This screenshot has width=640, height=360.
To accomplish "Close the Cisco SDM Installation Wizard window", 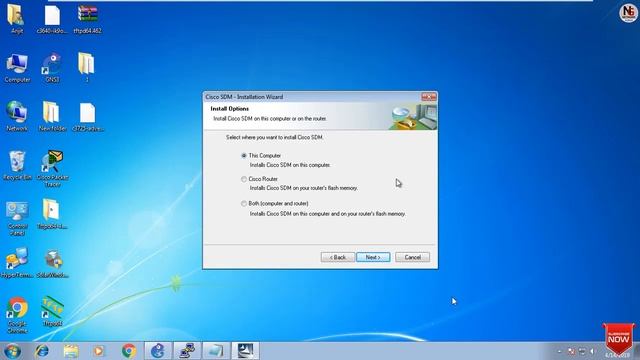I will coord(429,97).
